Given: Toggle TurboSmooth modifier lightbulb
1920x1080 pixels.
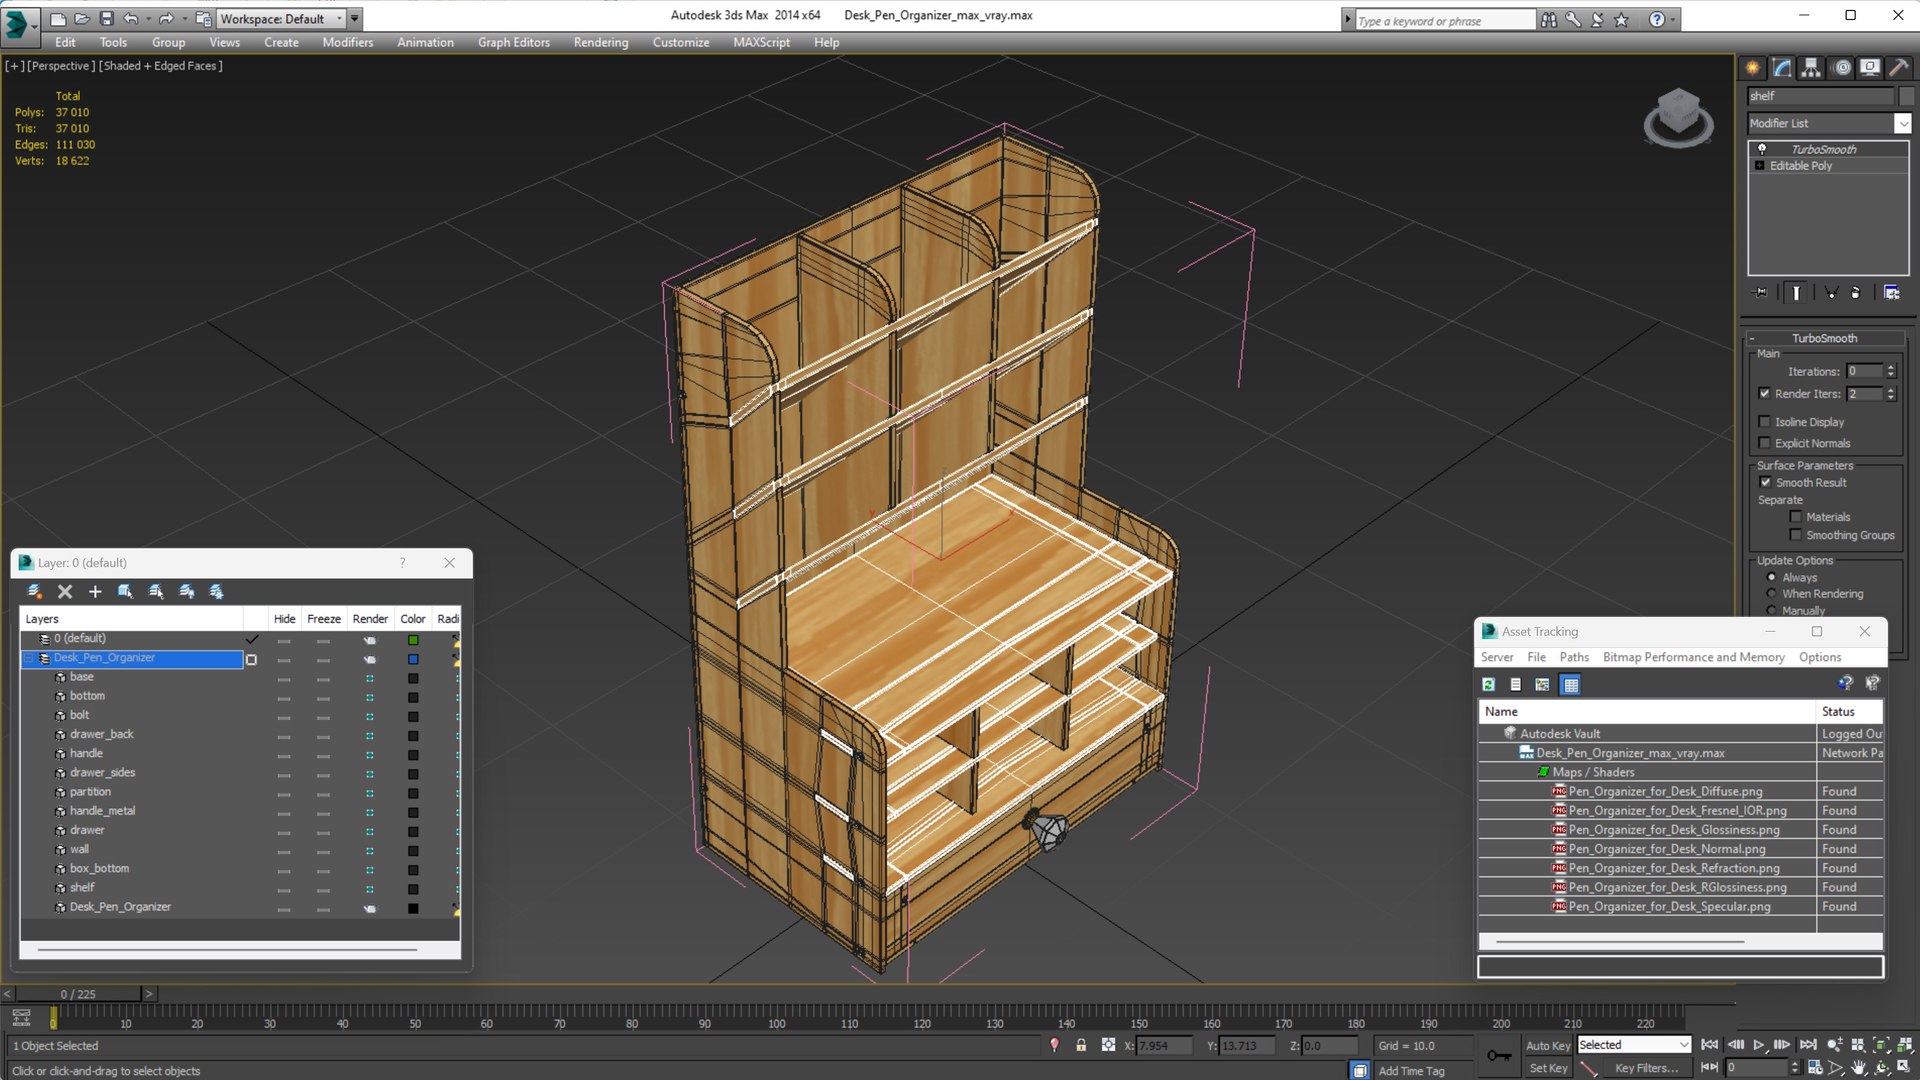Looking at the screenshot, I should (x=1762, y=149).
